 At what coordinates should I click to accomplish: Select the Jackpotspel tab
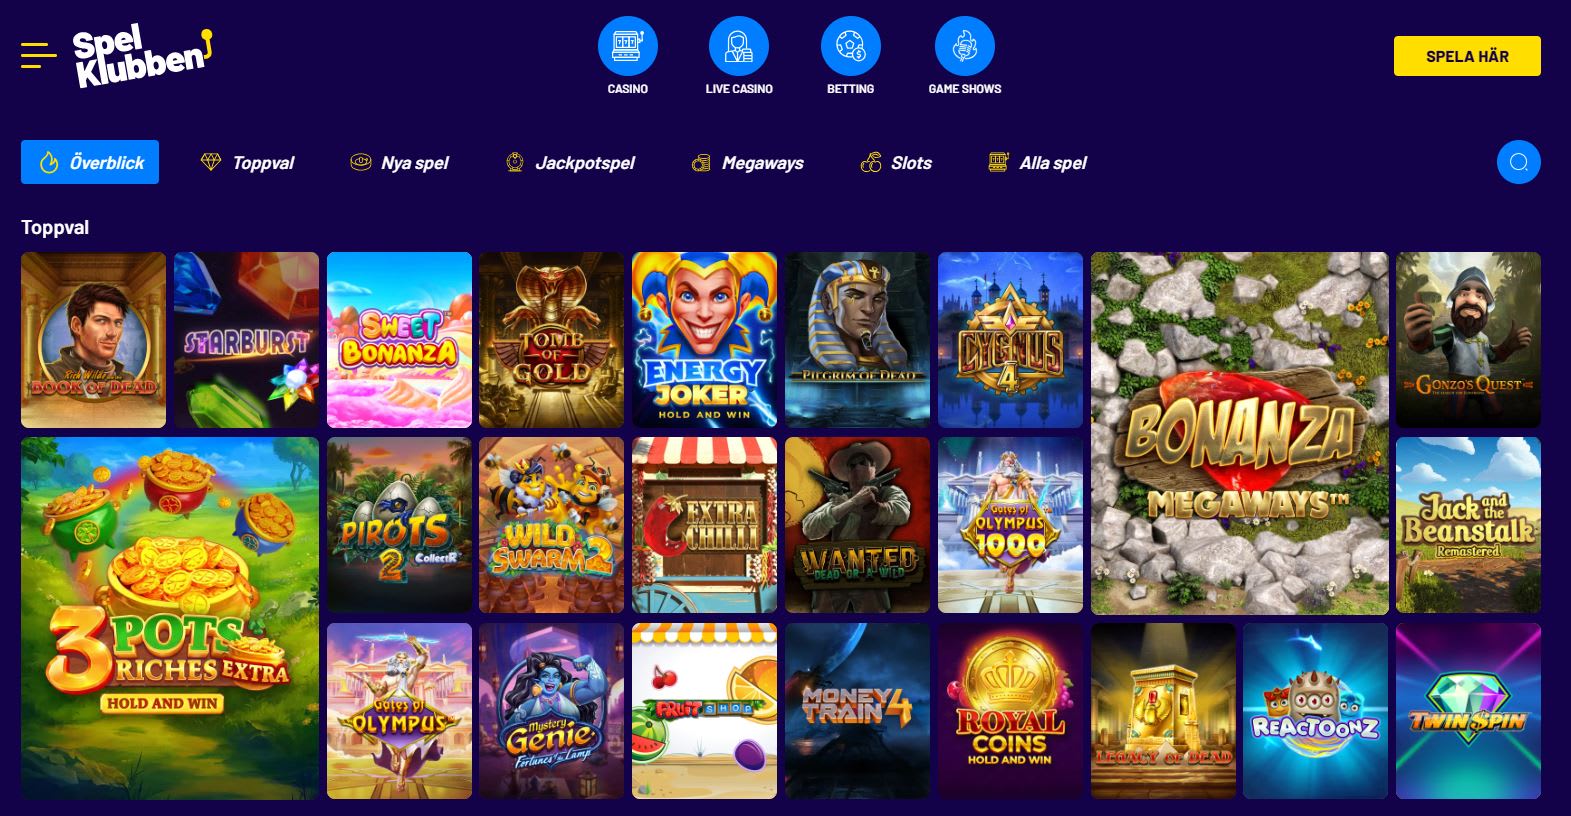(570, 162)
